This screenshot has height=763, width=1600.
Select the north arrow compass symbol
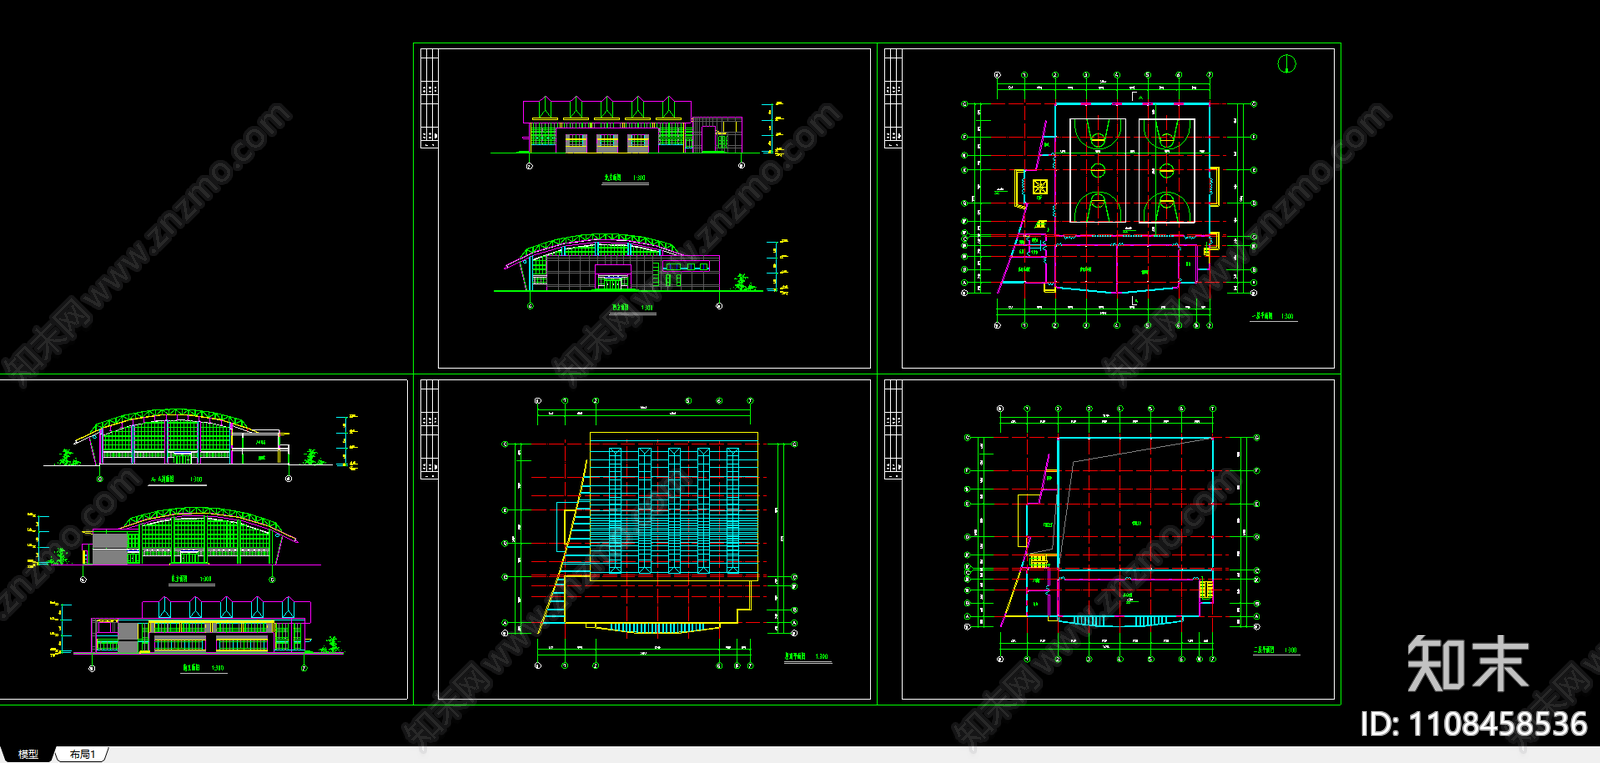tap(1286, 64)
